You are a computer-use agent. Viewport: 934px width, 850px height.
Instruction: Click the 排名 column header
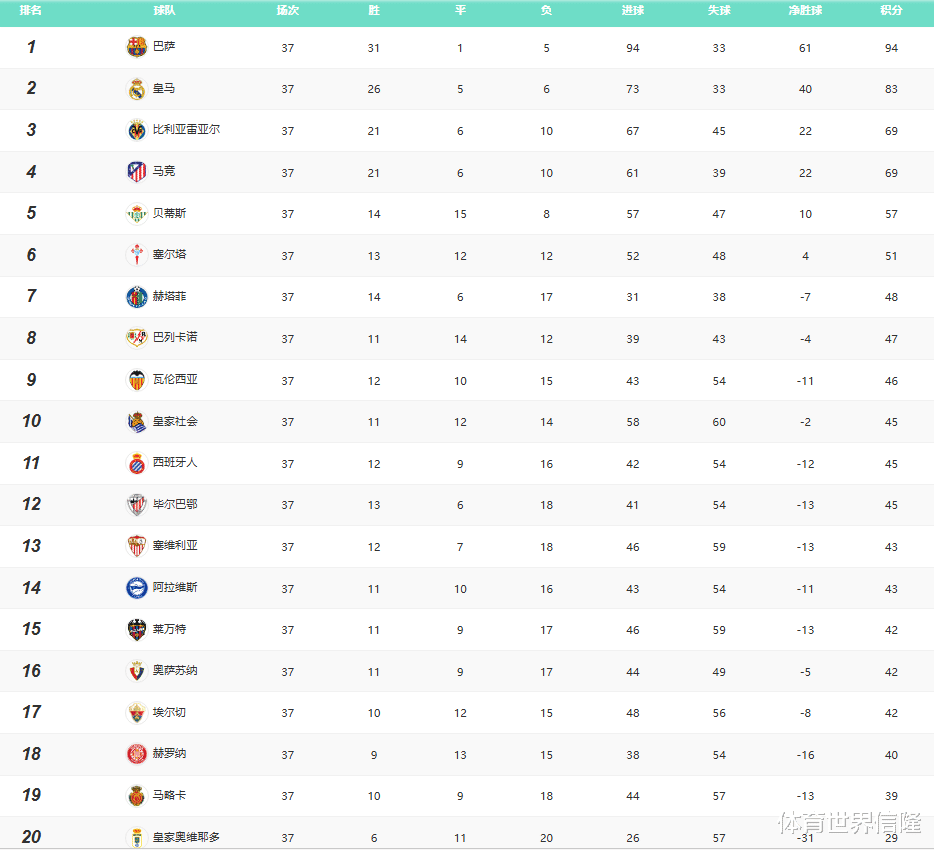(x=30, y=10)
